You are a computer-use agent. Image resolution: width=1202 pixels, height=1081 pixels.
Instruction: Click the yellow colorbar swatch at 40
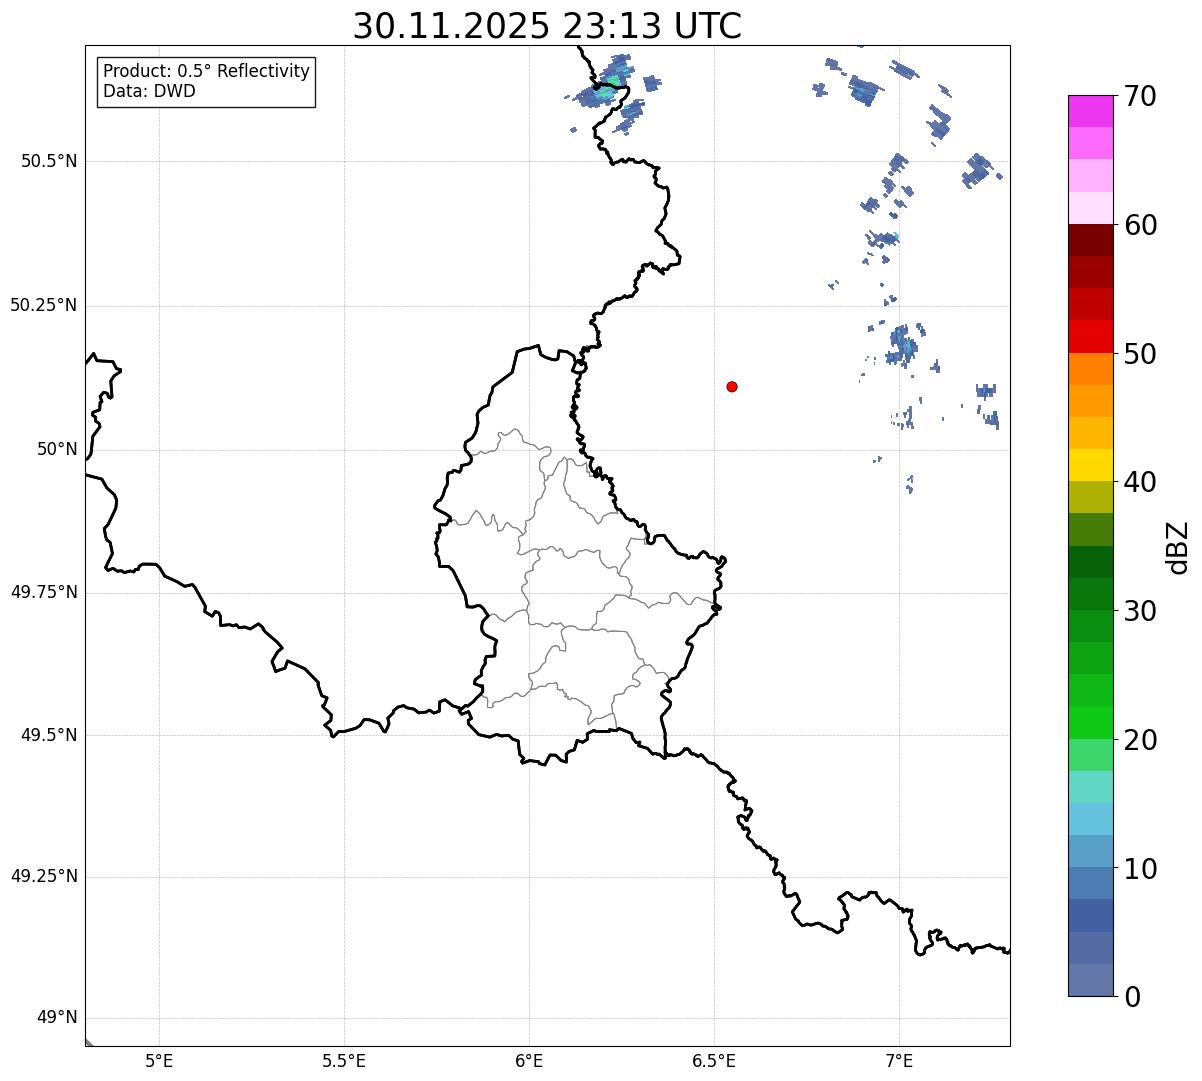tap(1090, 465)
